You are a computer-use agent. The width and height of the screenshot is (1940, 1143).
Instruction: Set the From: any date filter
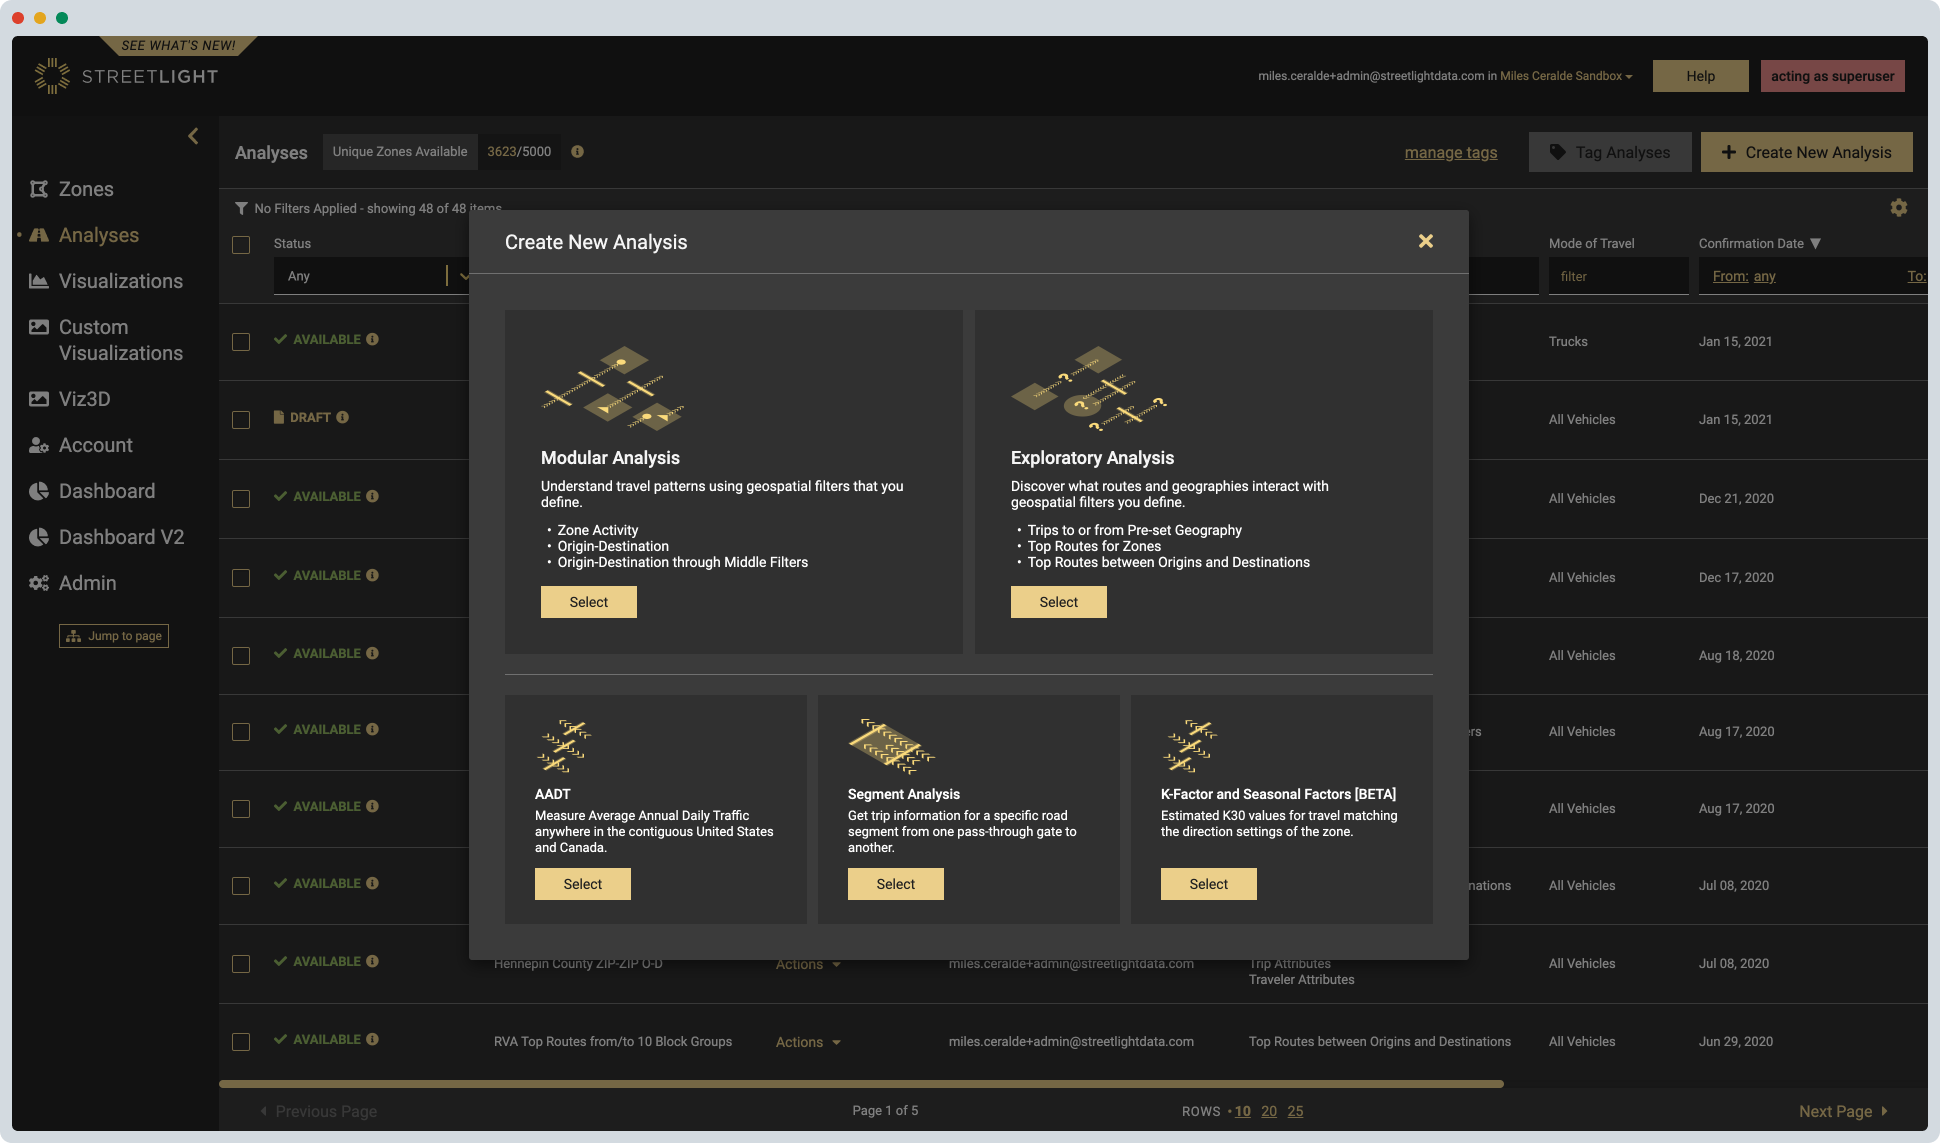point(1744,276)
